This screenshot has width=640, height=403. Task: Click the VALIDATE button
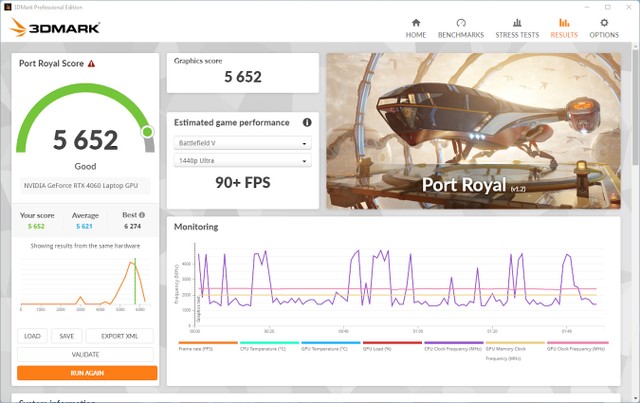pyautogui.click(x=85, y=354)
